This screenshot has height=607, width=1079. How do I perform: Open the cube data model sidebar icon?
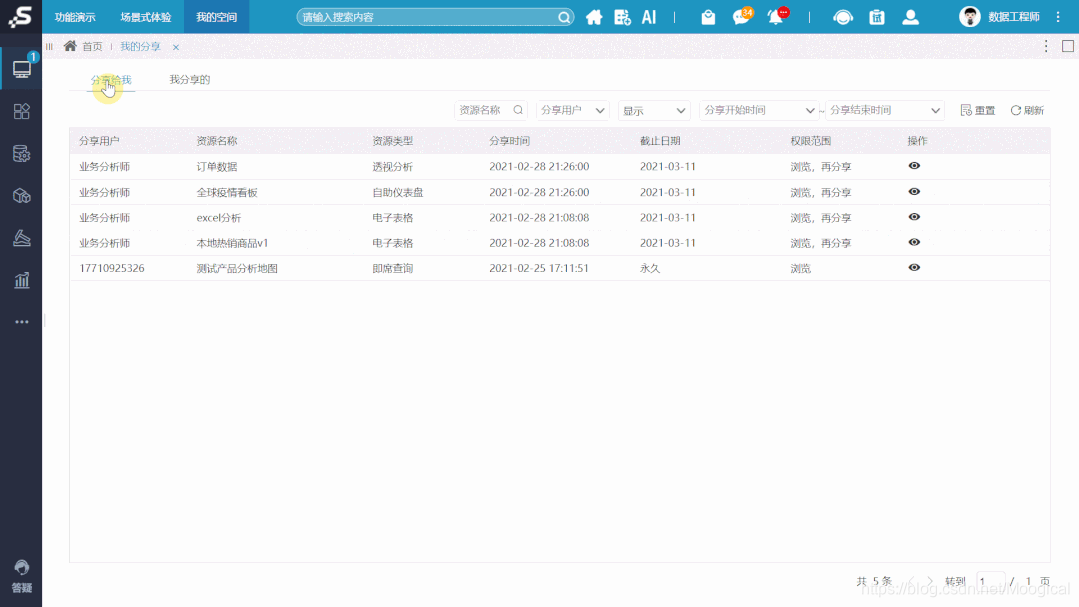(x=21, y=196)
